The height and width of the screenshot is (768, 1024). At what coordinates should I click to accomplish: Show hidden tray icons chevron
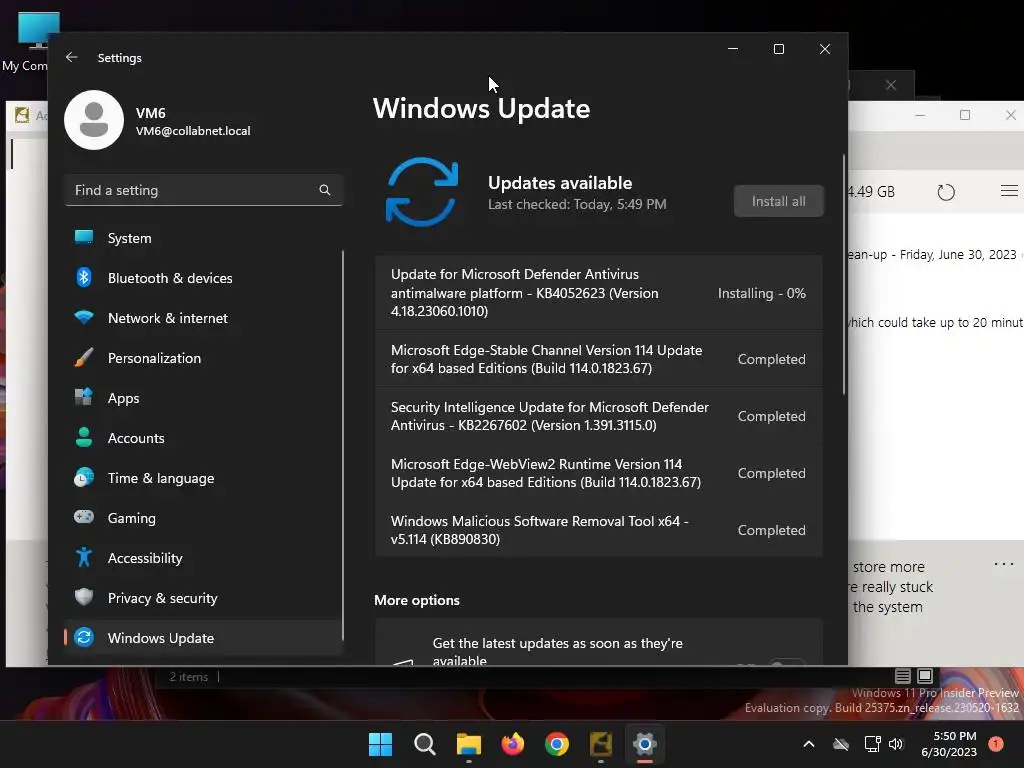point(808,744)
